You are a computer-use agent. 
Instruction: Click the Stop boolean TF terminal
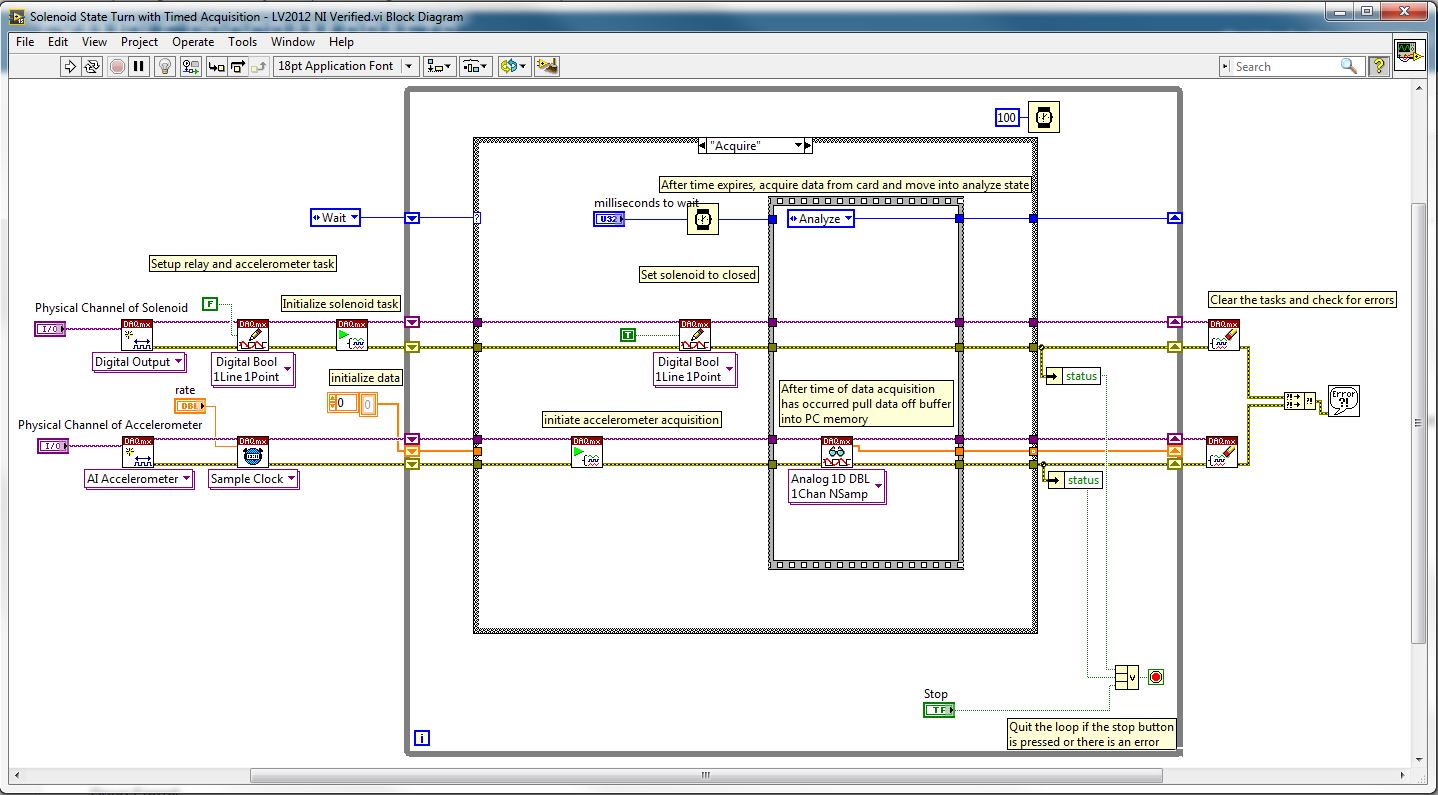[x=939, y=710]
